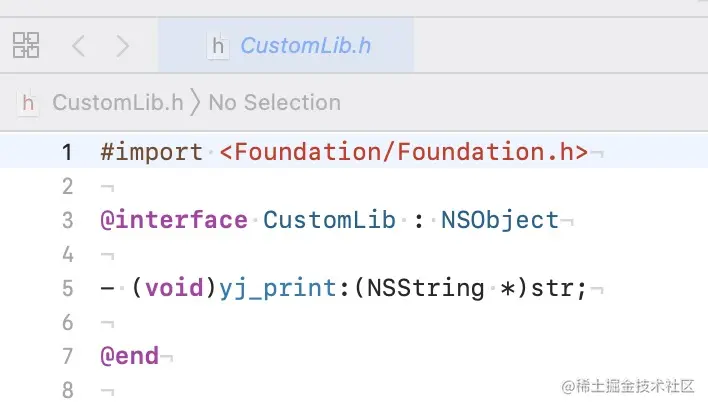The width and height of the screenshot is (708, 408).
Task: Click line number 1 in gutter
Action: (x=66, y=152)
